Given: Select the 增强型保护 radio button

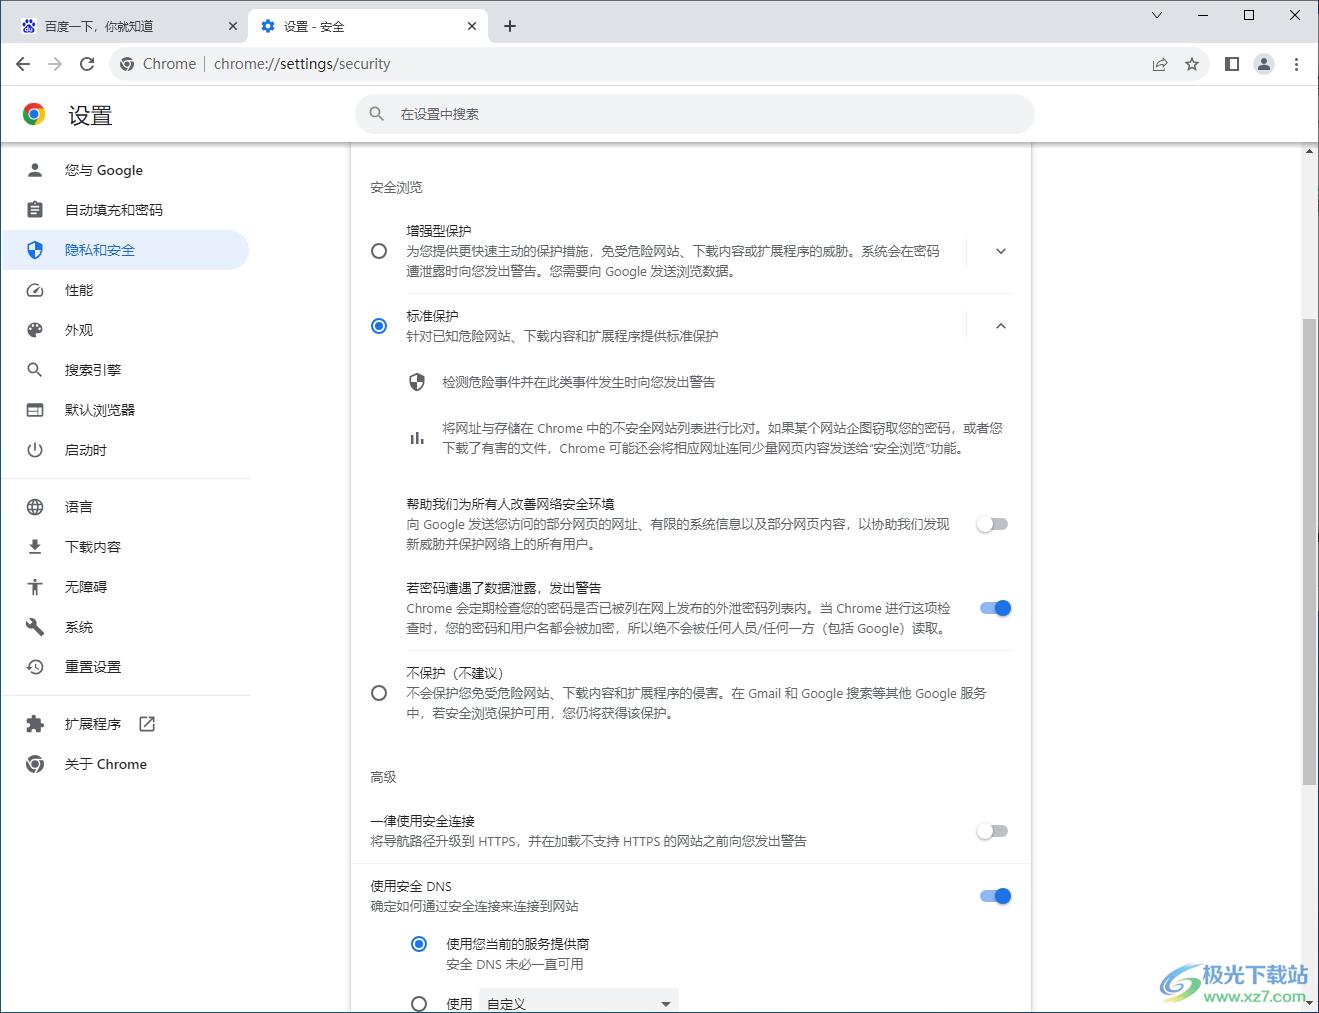Looking at the screenshot, I should click(x=379, y=251).
